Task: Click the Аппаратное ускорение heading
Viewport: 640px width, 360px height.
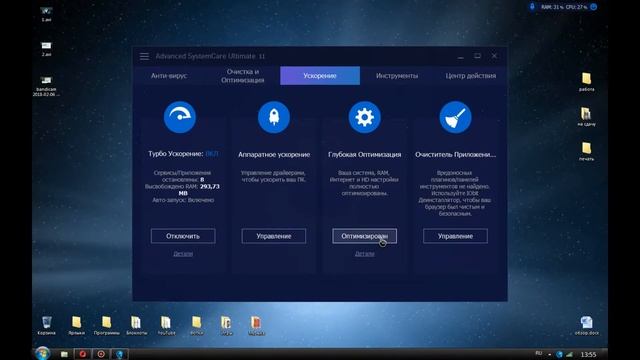Action: [274, 155]
